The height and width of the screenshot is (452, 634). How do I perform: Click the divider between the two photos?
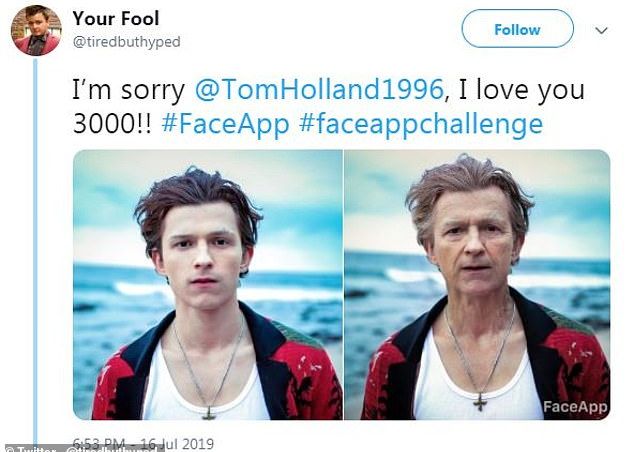(343, 284)
